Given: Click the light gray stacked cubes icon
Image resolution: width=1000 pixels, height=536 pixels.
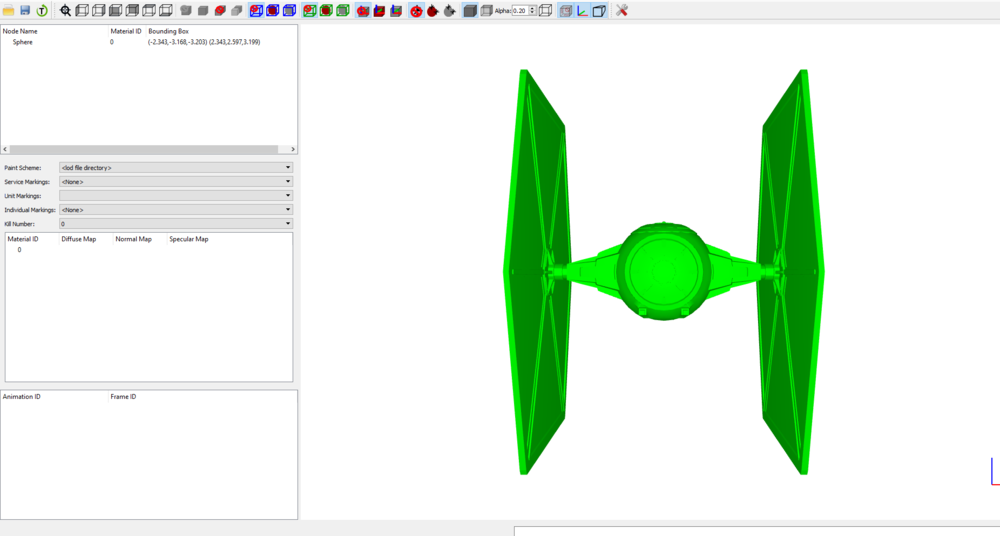Looking at the screenshot, I should 237,10.
